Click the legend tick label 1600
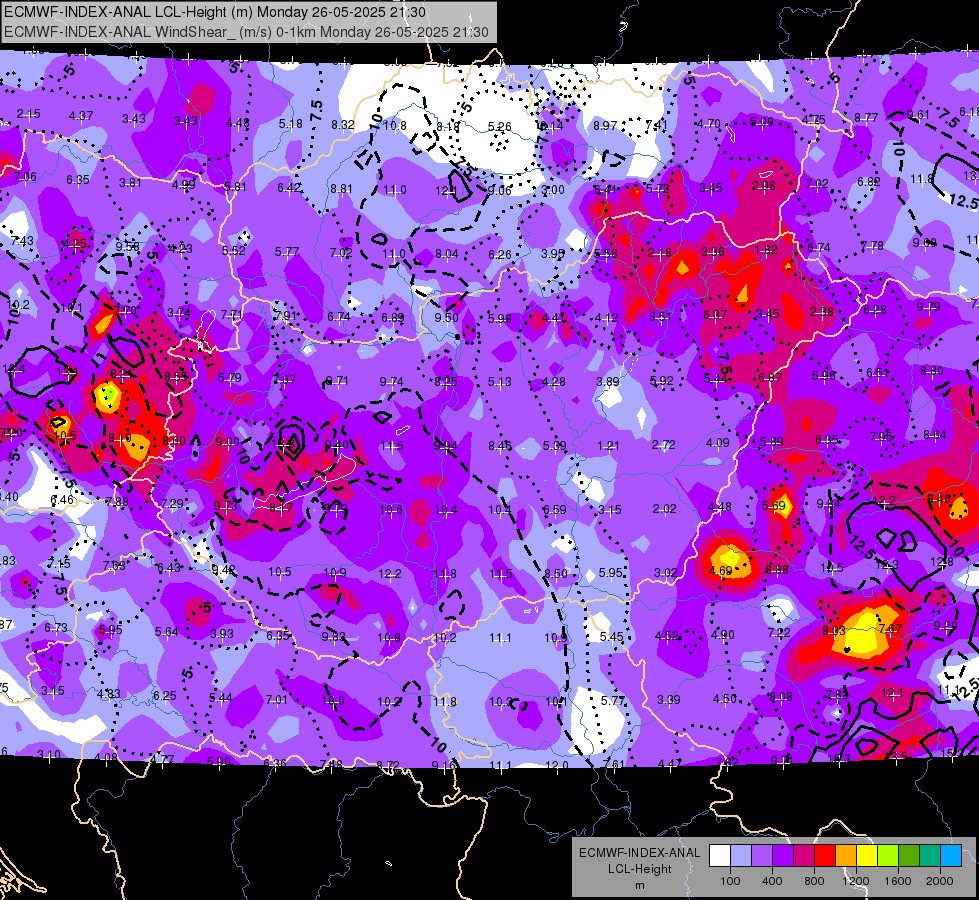 point(898,881)
